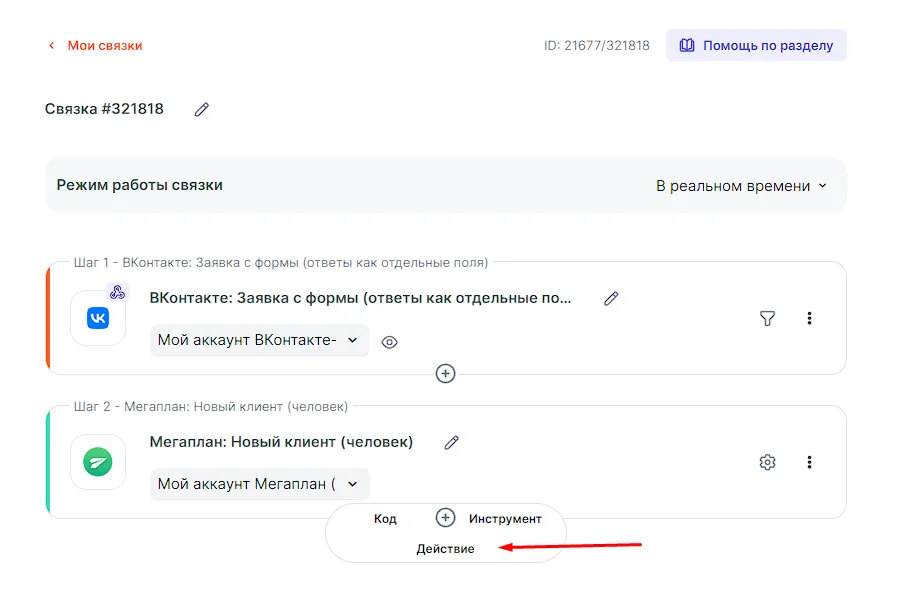The height and width of the screenshot is (590, 897).
Task: Open the Мегаплан step settings gear
Action: click(767, 462)
